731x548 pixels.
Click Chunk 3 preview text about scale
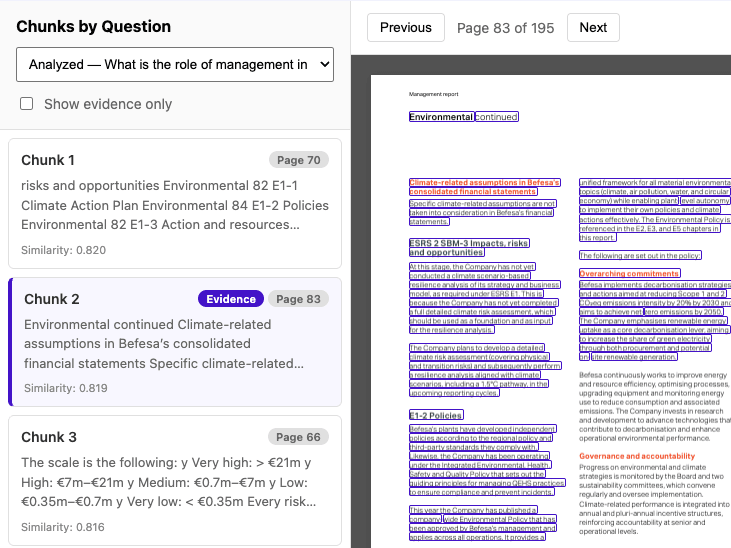[169, 482]
